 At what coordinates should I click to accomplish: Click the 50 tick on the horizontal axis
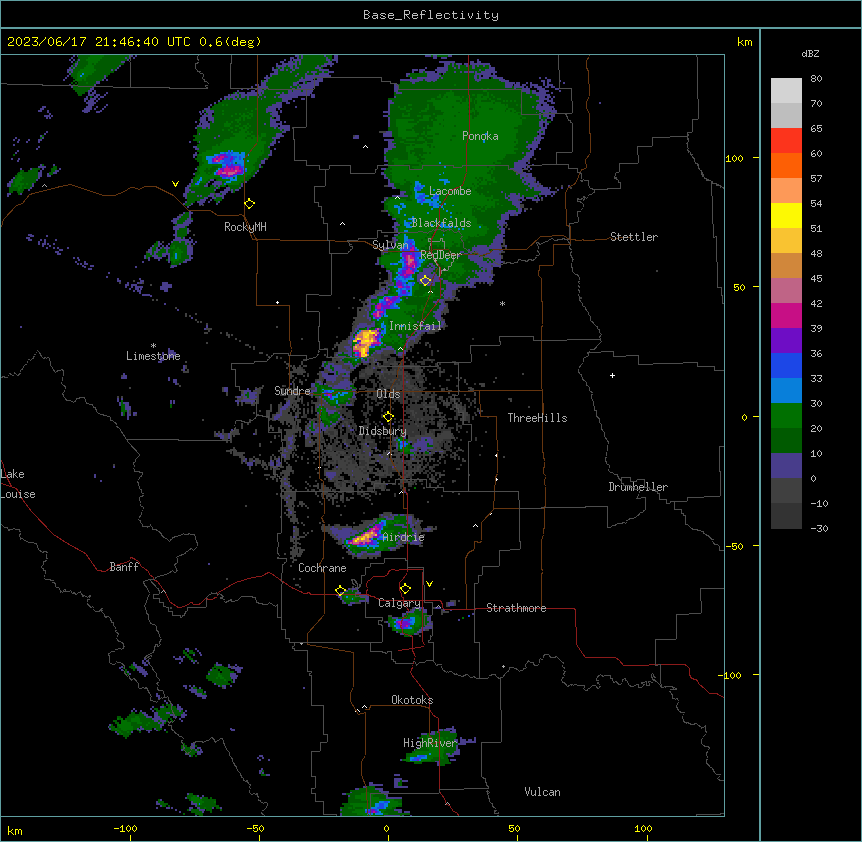click(x=514, y=829)
